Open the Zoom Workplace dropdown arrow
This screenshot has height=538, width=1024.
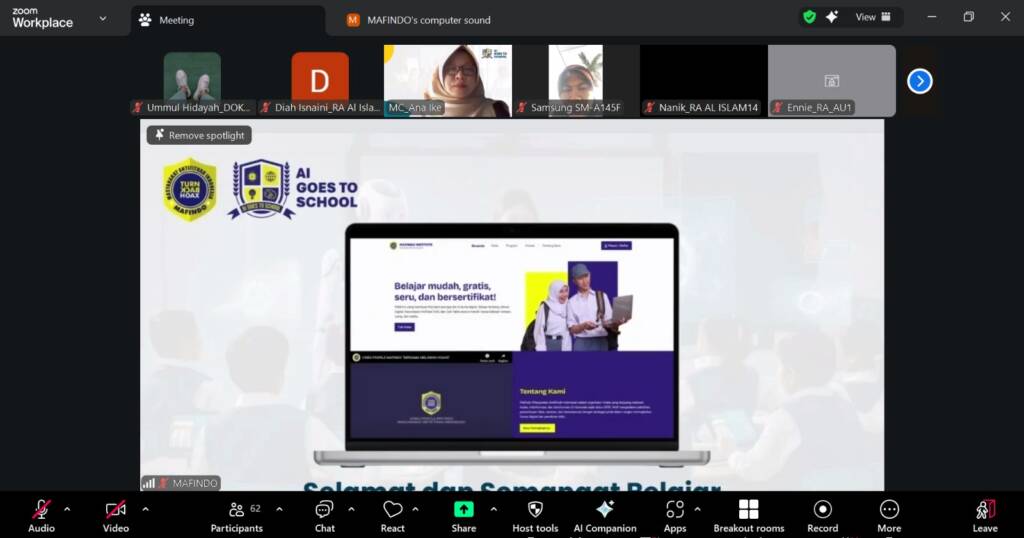(102, 18)
